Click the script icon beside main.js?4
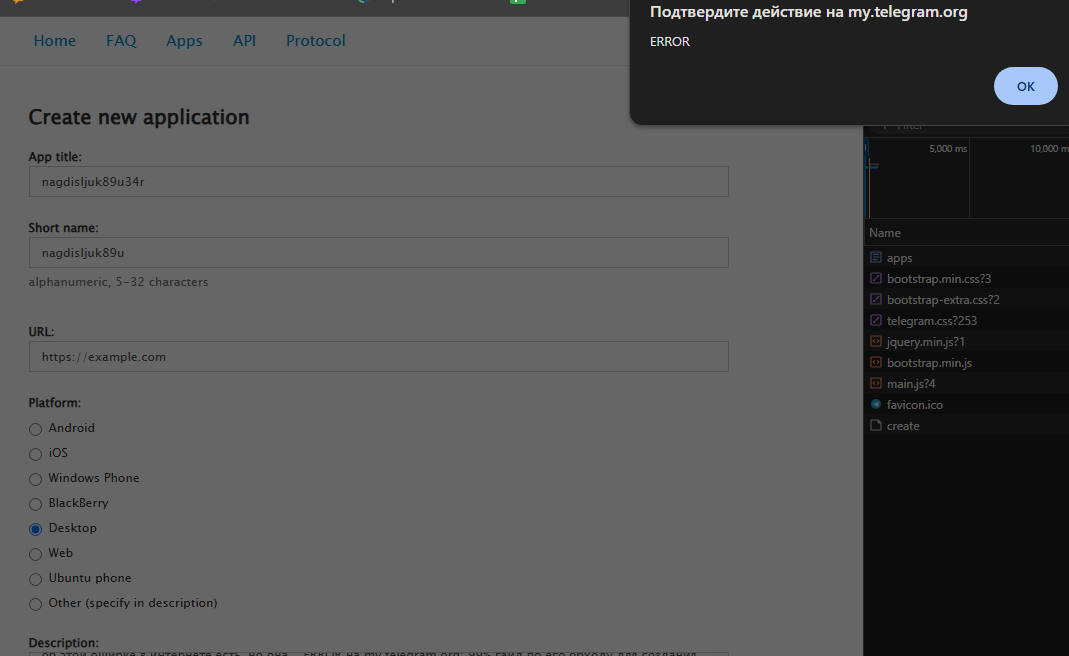The image size is (1069, 656). tap(876, 383)
